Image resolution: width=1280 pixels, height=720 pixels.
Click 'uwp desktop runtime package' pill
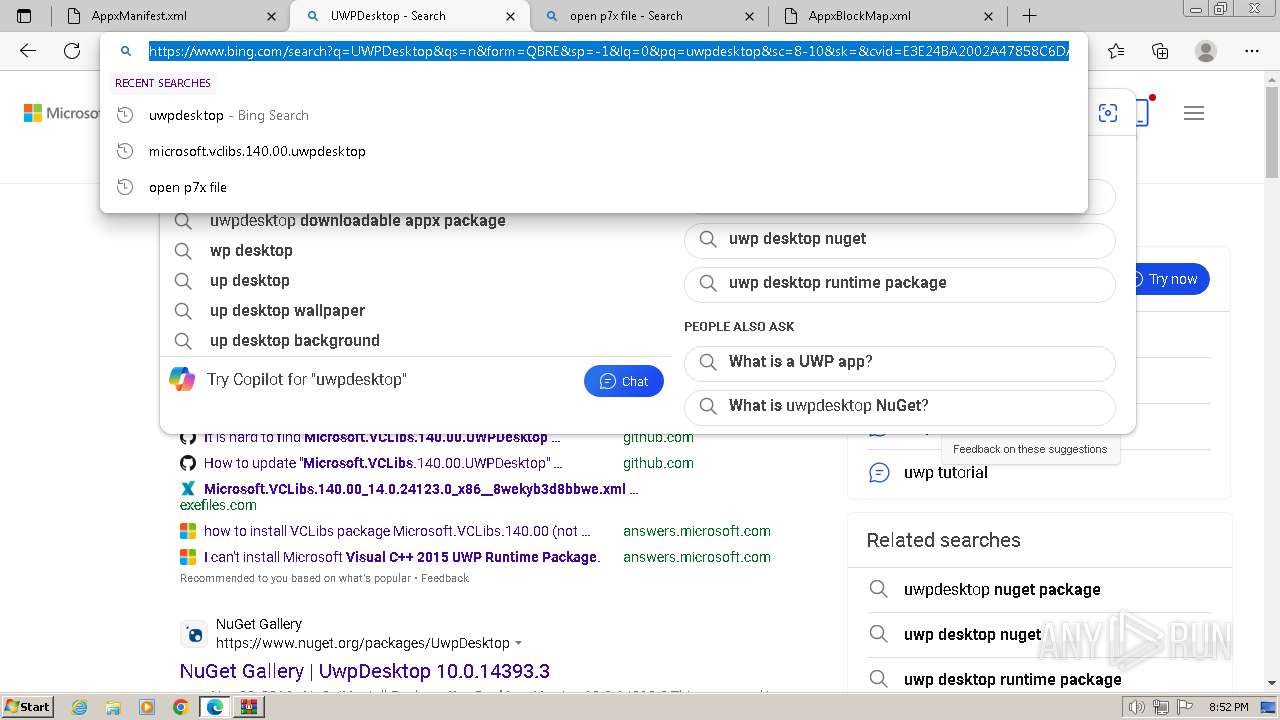pyautogui.click(x=899, y=283)
